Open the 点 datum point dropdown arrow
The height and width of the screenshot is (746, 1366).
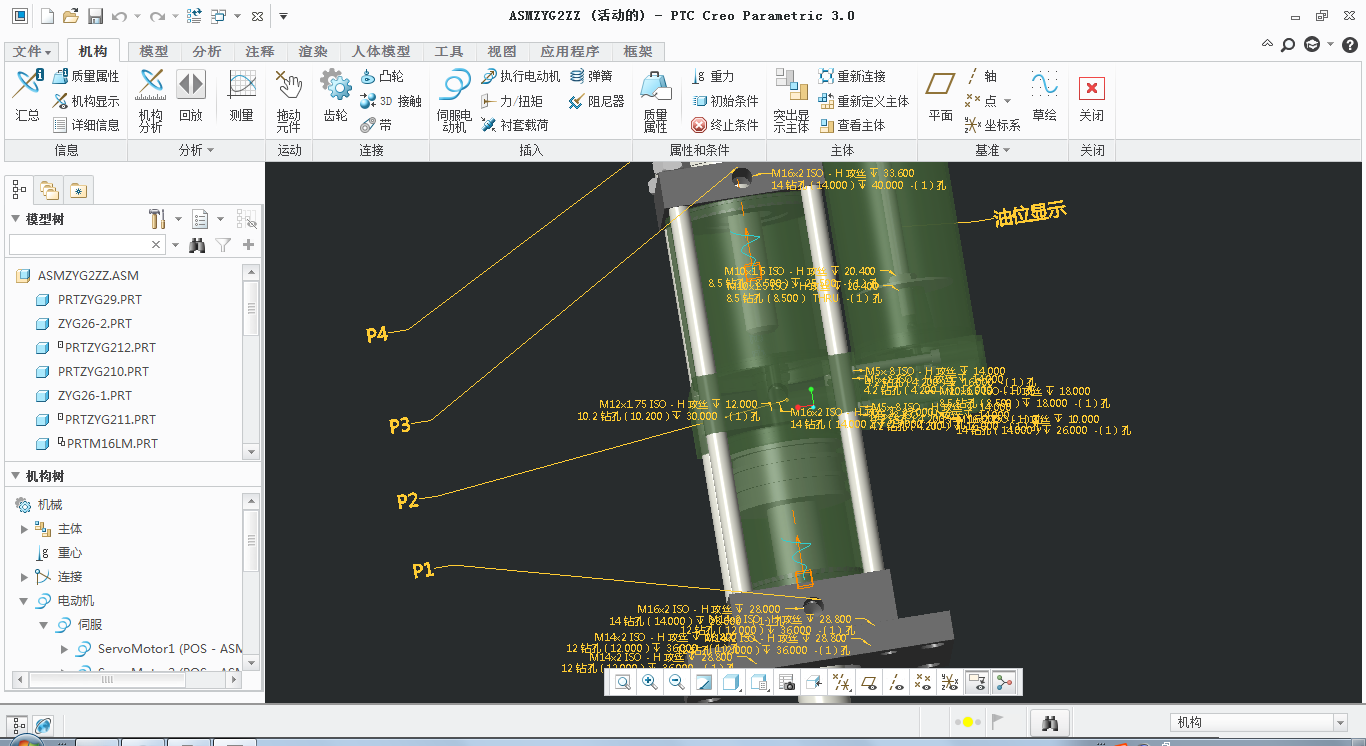1007,101
